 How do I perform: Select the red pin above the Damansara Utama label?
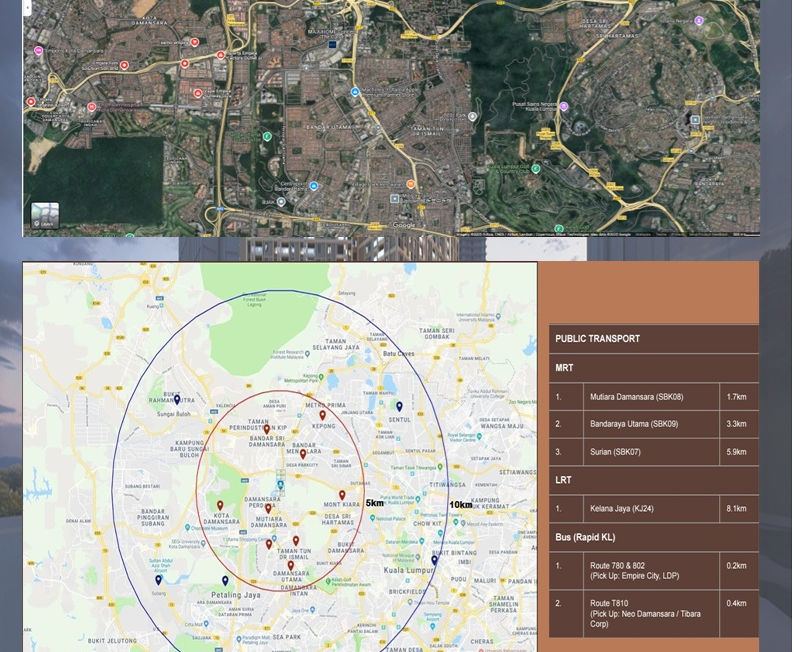291,565
